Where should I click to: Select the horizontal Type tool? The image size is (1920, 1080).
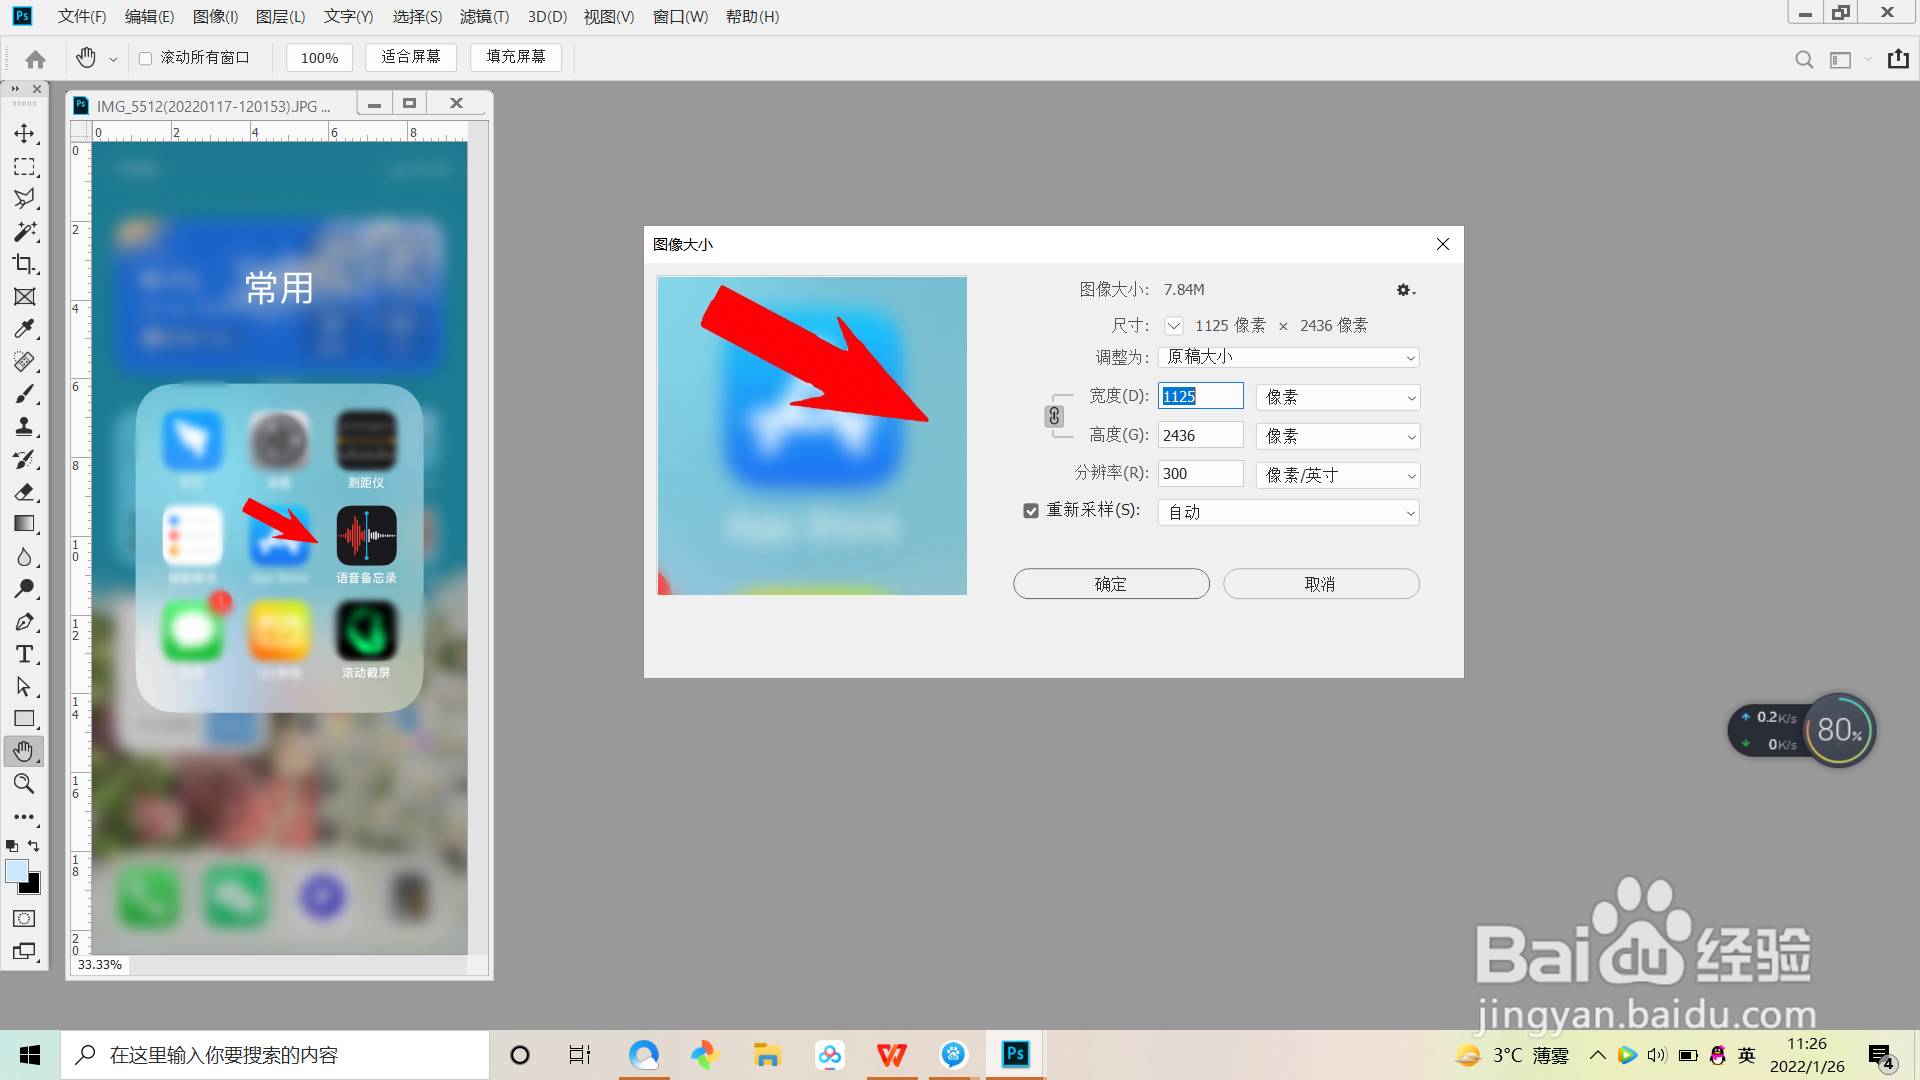click(x=25, y=654)
